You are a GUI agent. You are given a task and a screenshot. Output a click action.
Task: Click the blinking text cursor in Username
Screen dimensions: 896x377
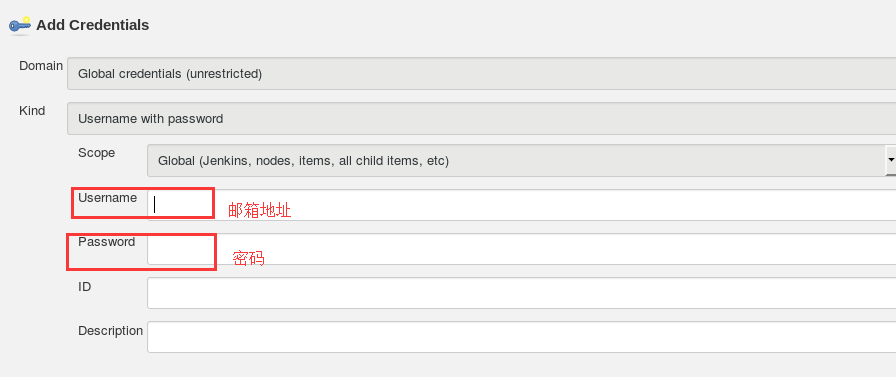[155, 204]
